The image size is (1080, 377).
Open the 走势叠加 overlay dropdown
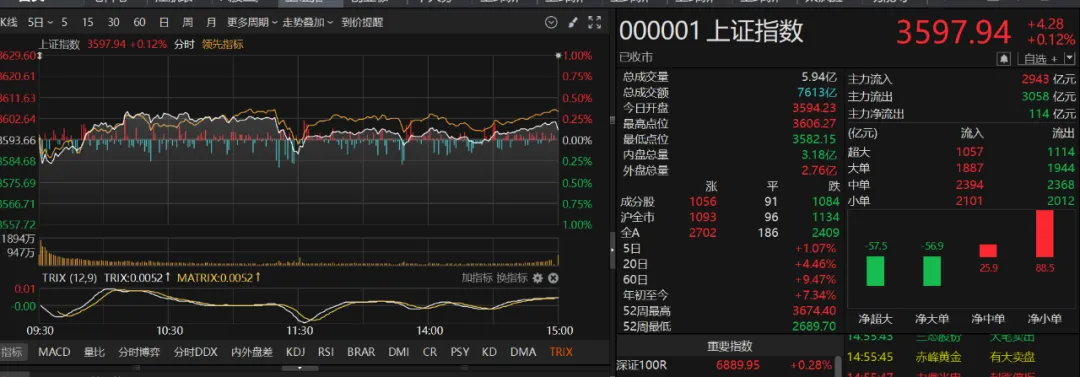pyautogui.click(x=307, y=23)
